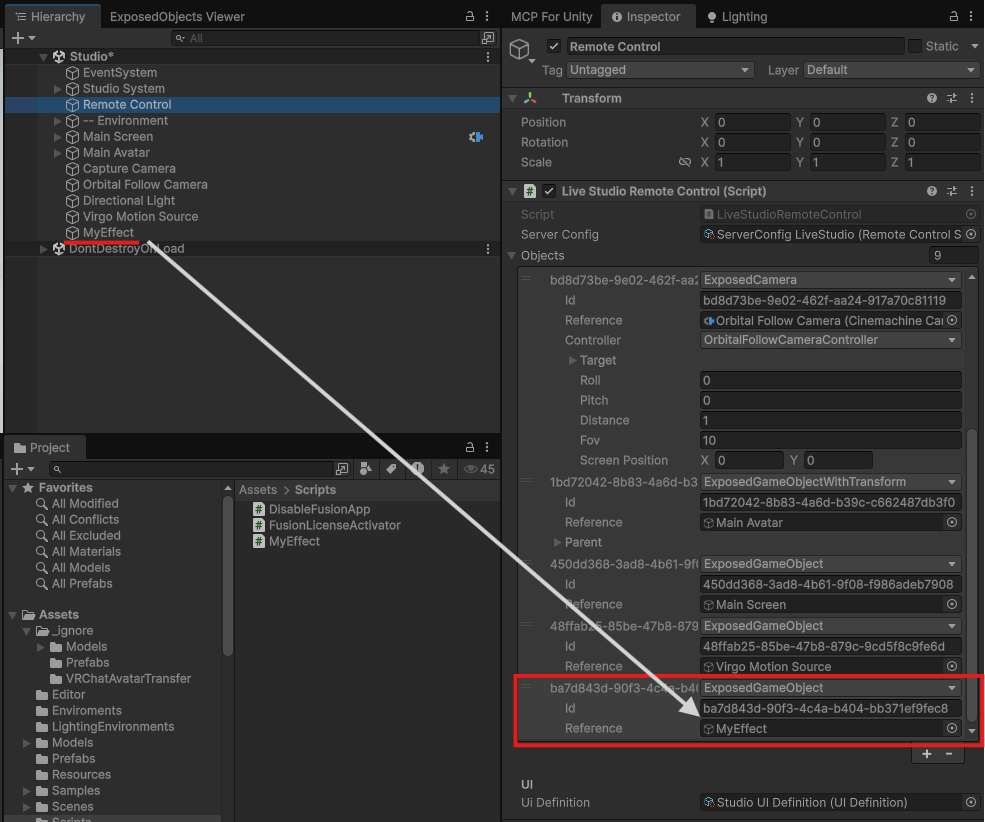Change the Remote Control GameObject icon
The image size is (985, 822).
[521, 50]
